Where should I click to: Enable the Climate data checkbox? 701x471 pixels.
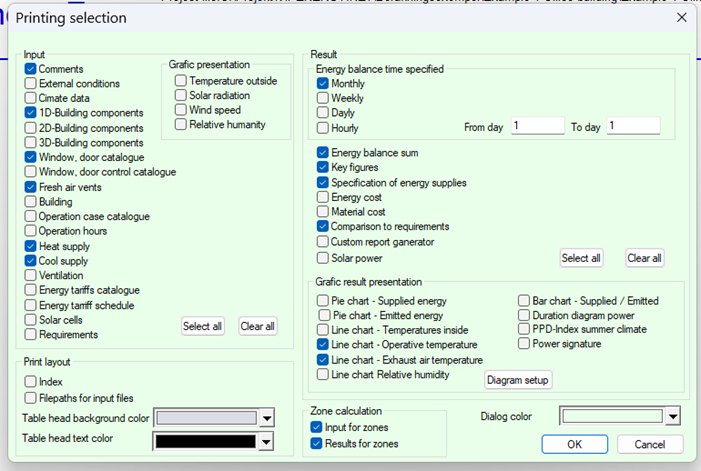[31, 99]
